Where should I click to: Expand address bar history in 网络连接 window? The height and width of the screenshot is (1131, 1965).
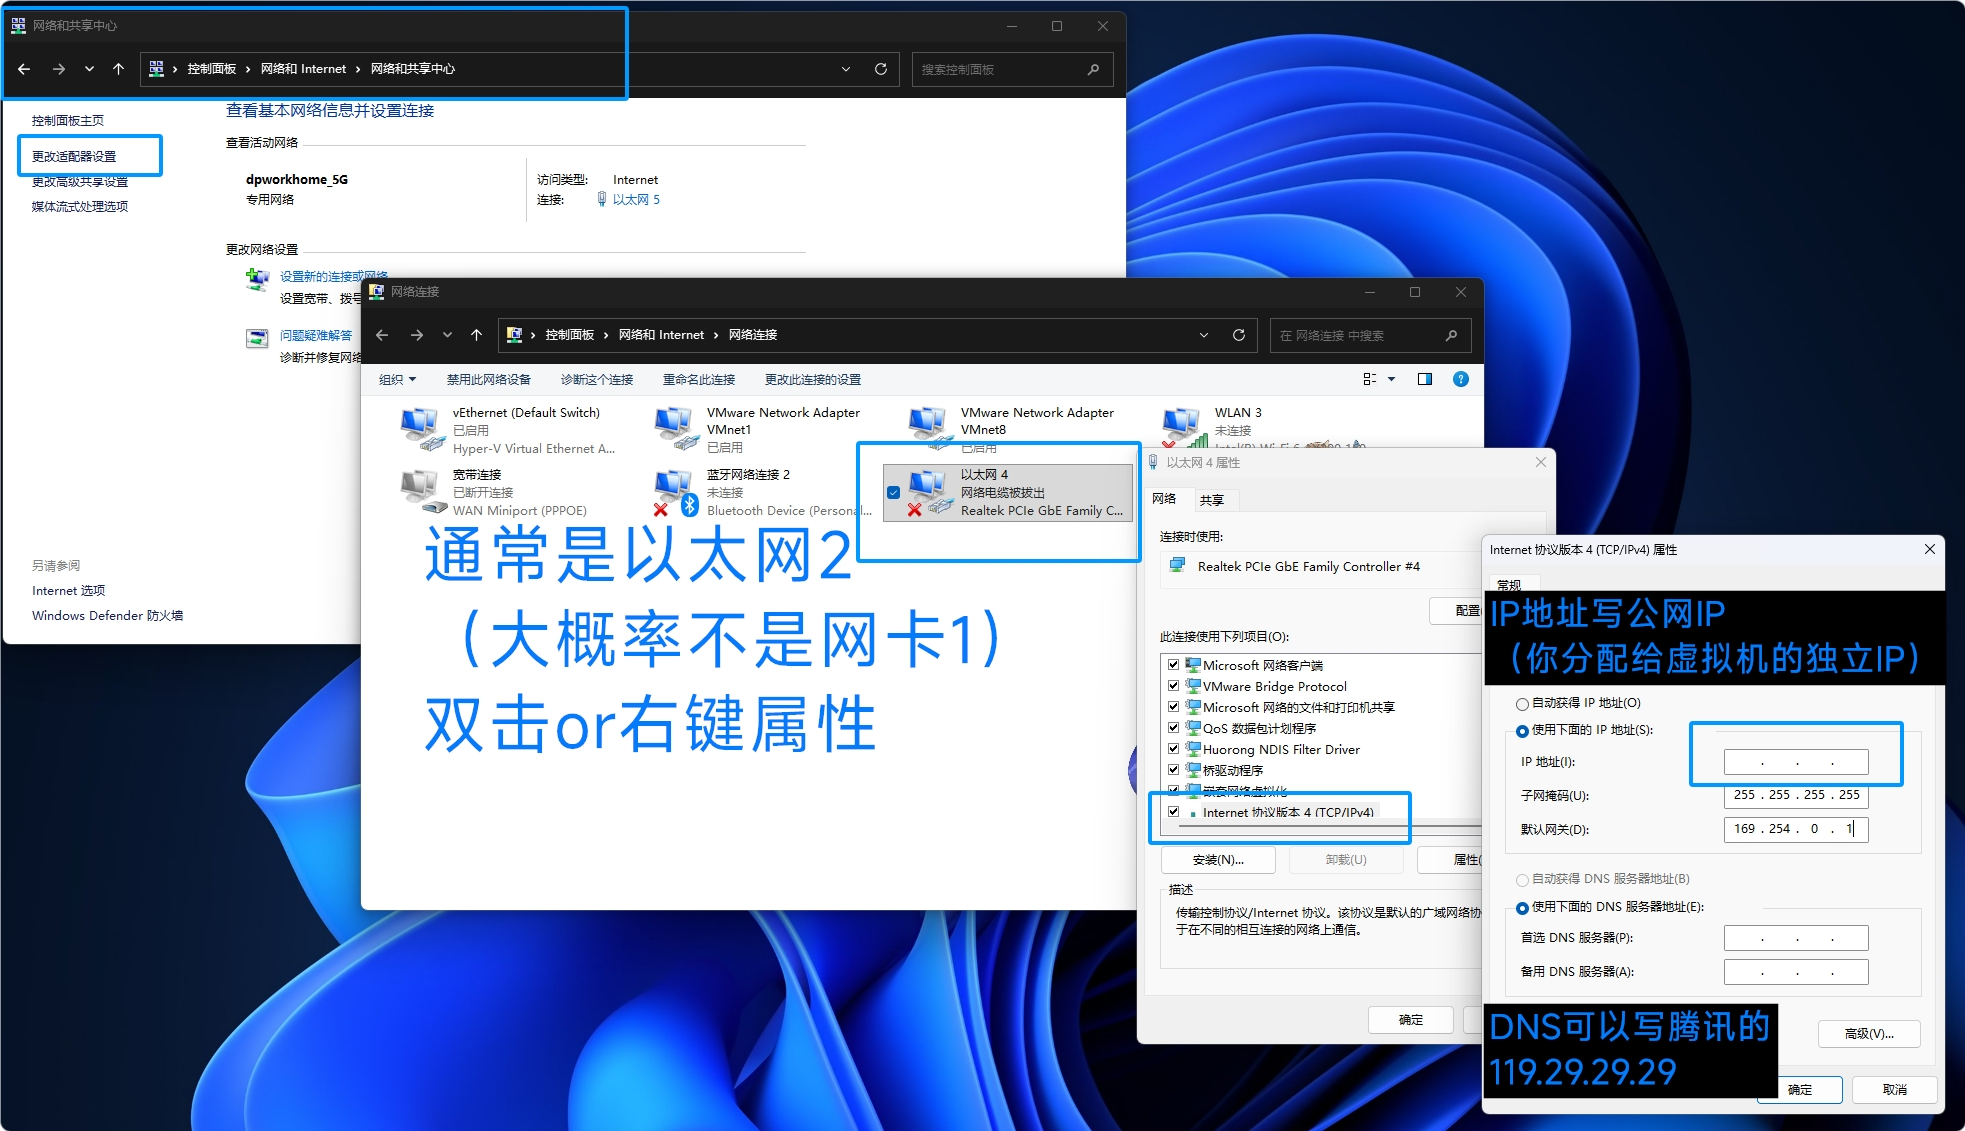[x=1204, y=335]
